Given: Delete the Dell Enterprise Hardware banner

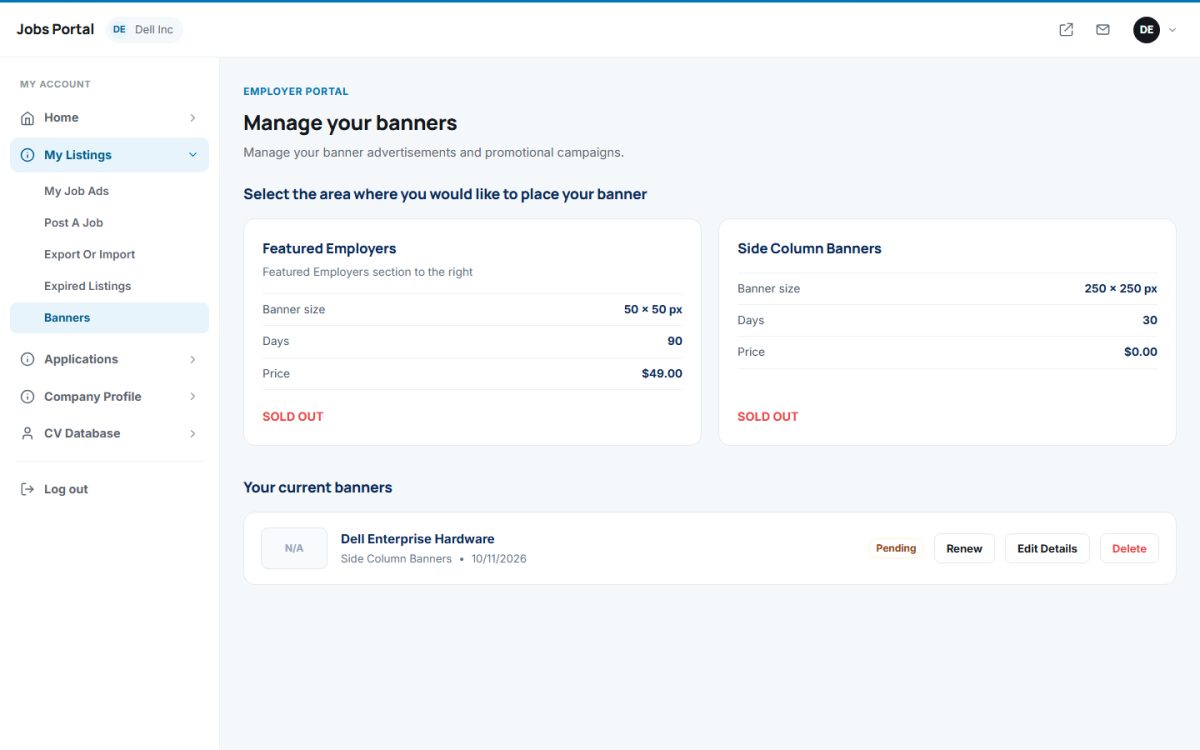Looking at the screenshot, I should pos(1129,548).
